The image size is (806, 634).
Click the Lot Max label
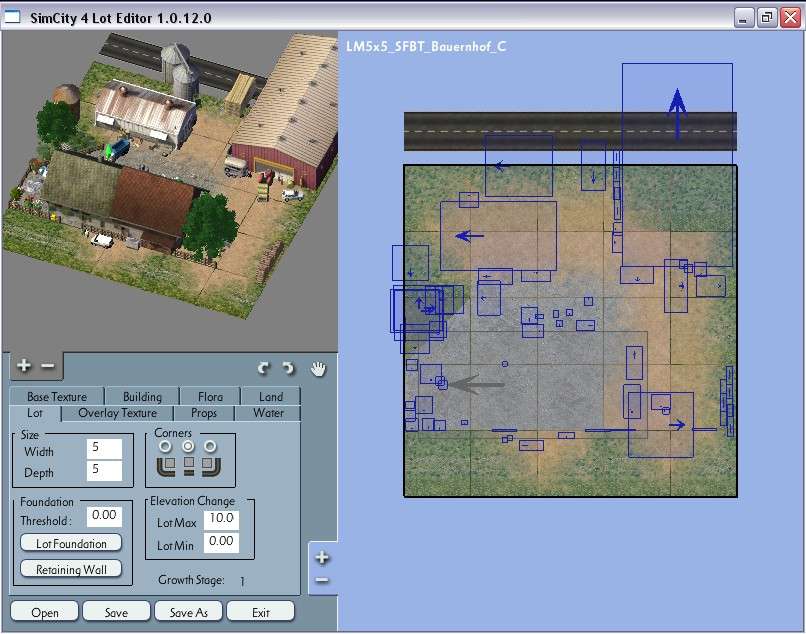177,523
